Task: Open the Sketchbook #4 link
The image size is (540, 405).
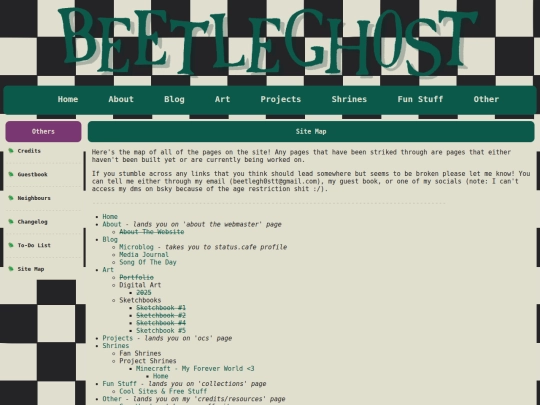Action: pyautogui.click(x=161, y=323)
